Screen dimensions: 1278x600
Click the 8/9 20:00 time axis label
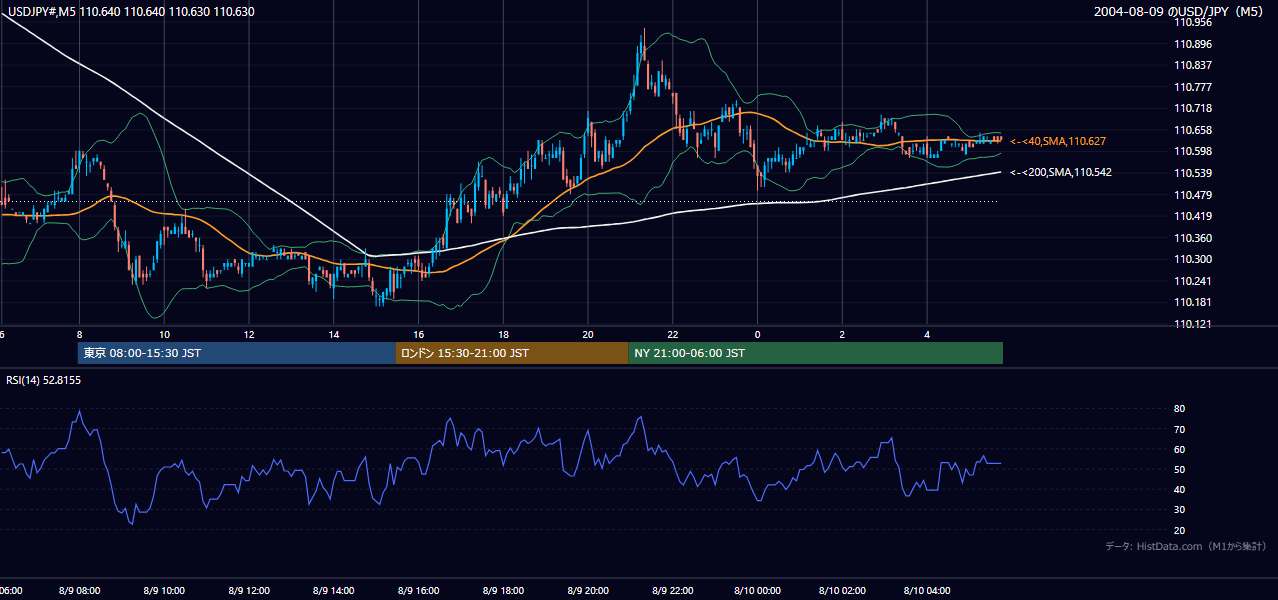[x=588, y=591]
